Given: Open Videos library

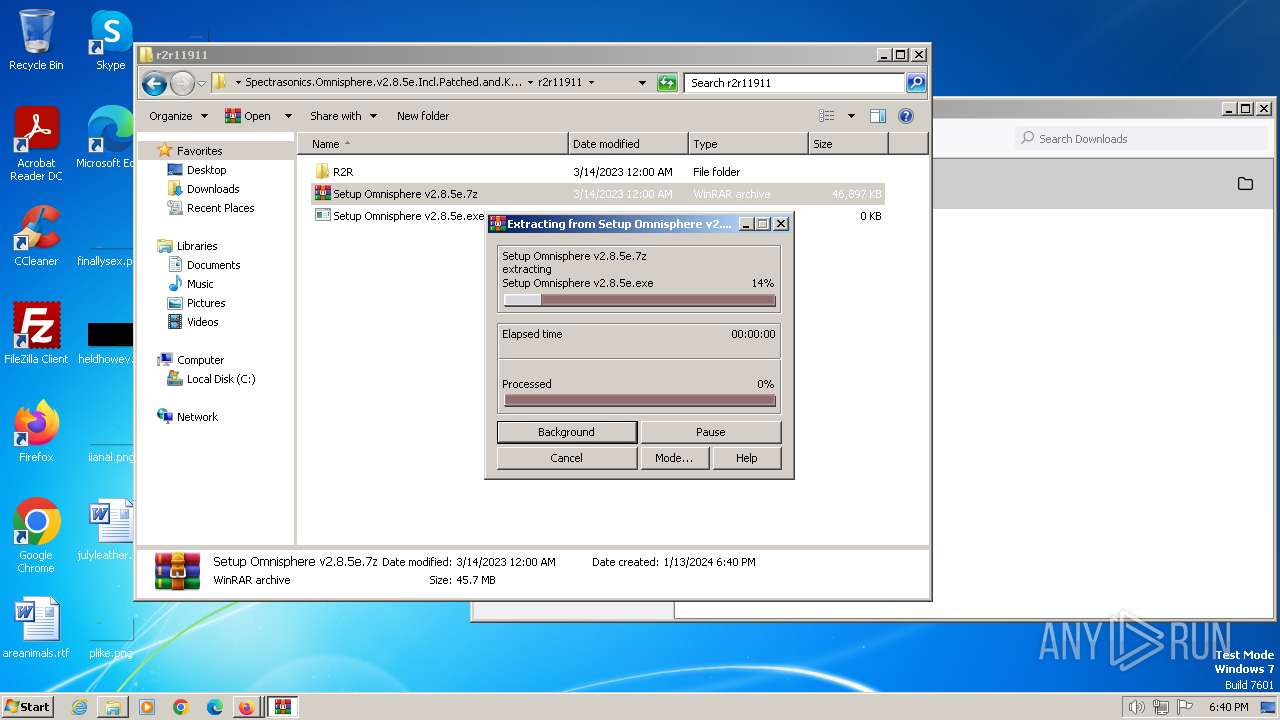Looking at the screenshot, I should pos(202,322).
